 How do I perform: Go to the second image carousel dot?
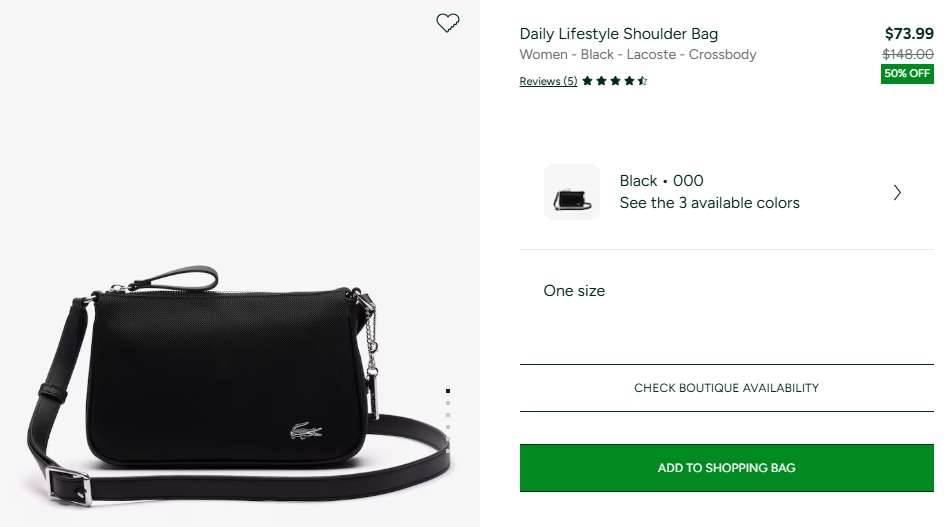[x=448, y=404]
